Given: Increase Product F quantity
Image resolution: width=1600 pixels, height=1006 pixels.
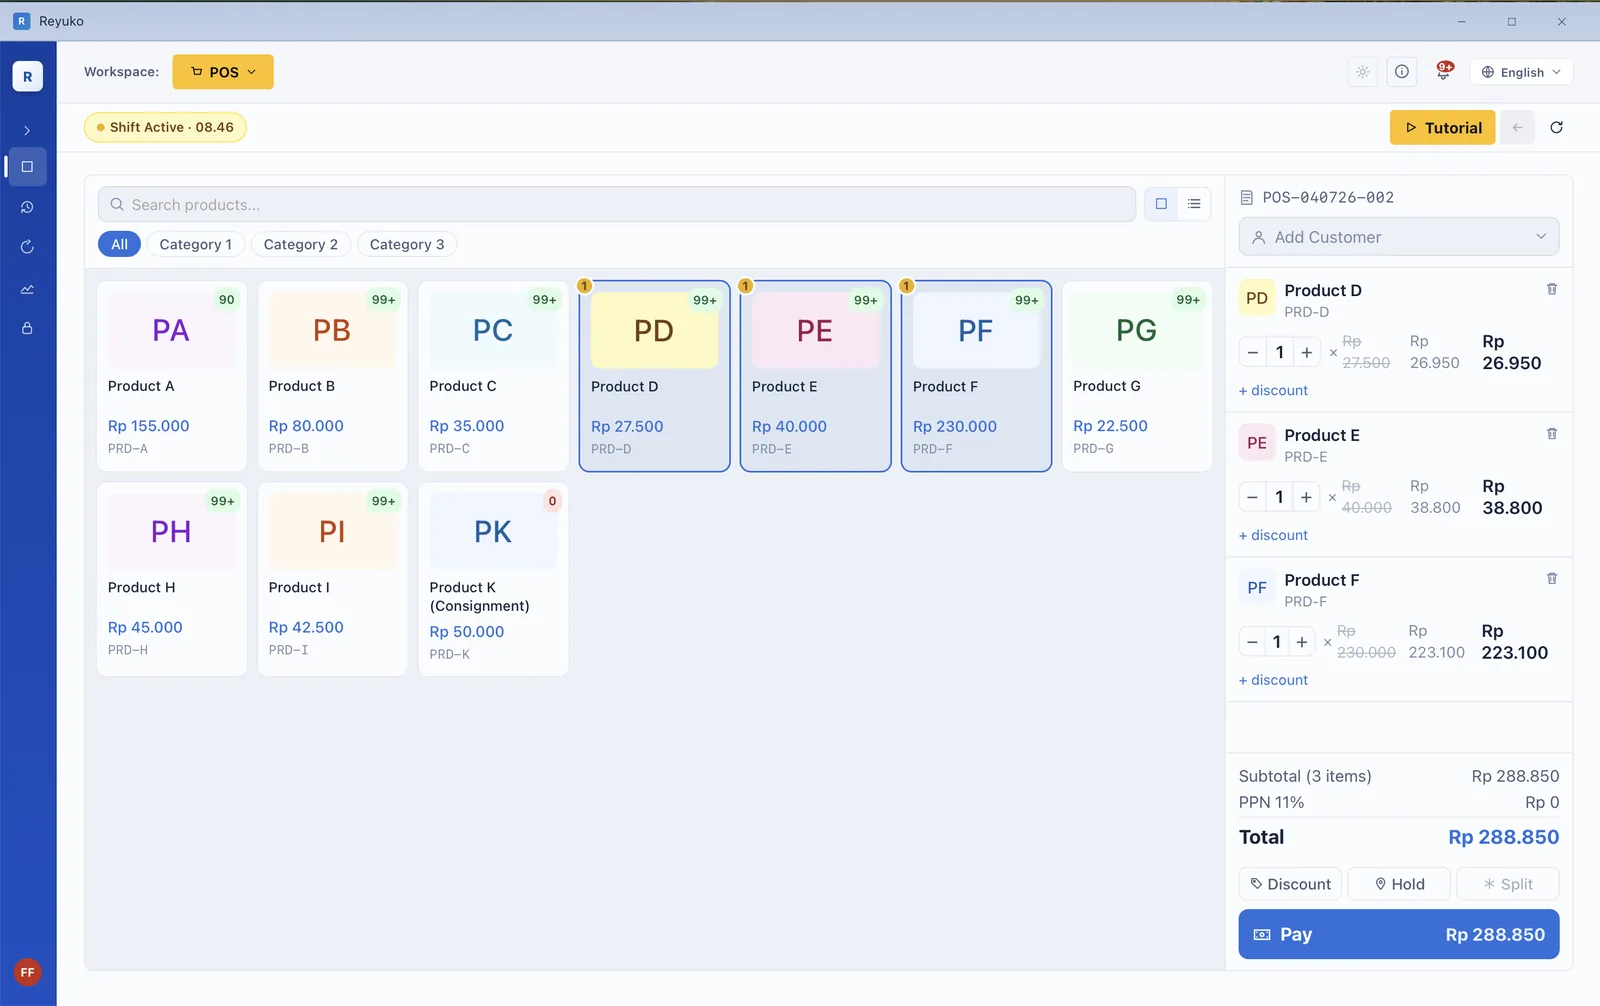Looking at the screenshot, I should click(x=1302, y=642).
